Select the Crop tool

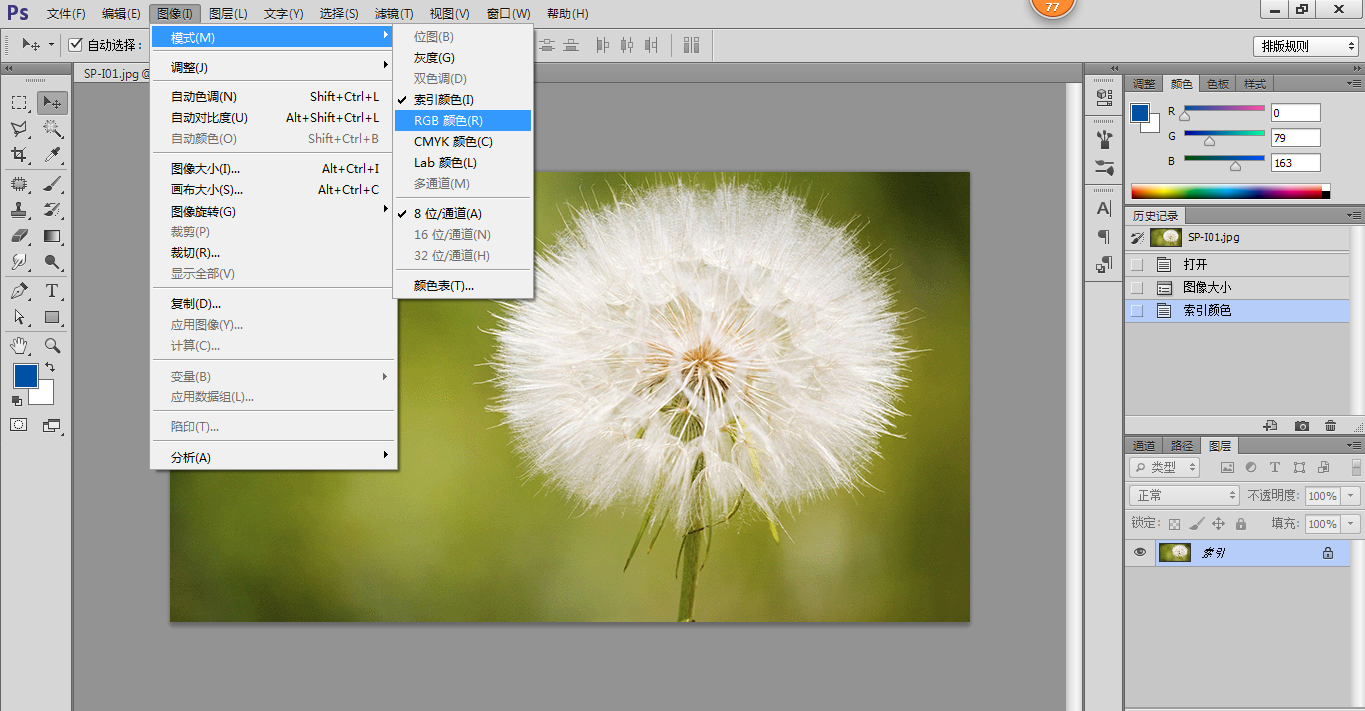click(x=19, y=155)
